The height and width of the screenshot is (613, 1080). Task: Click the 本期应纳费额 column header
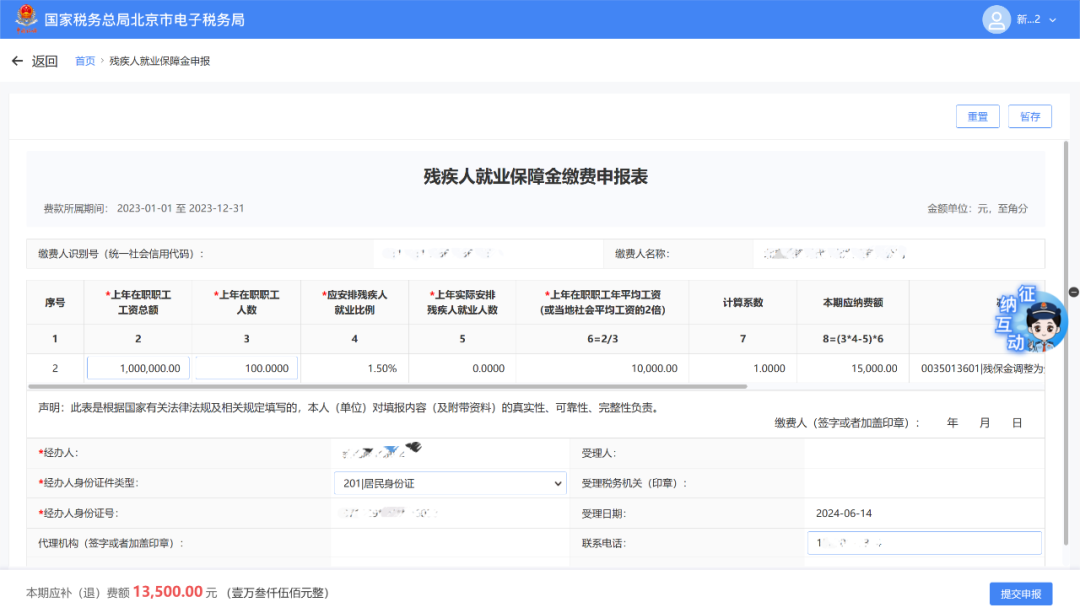click(853, 302)
